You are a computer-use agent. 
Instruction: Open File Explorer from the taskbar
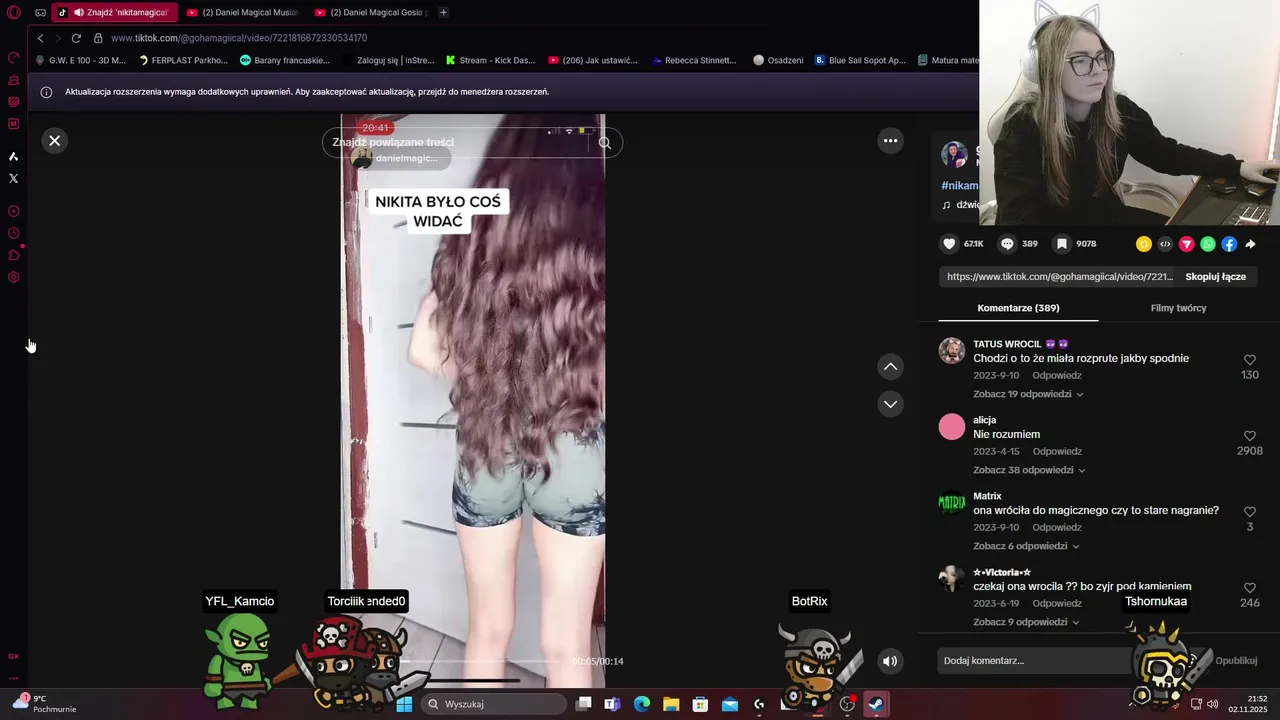click(671, 704)
